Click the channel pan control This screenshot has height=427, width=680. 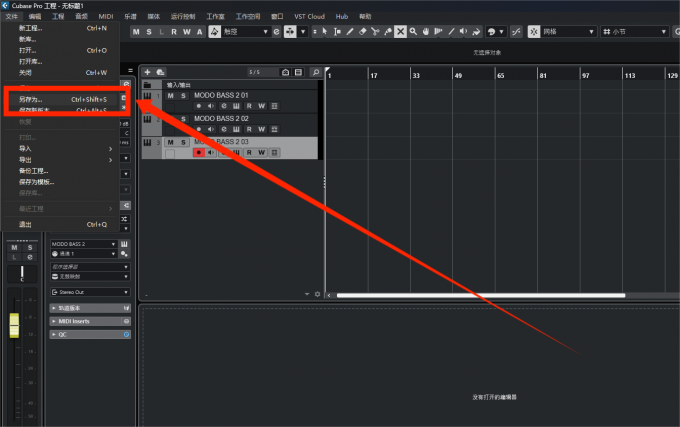coord(22,273)
